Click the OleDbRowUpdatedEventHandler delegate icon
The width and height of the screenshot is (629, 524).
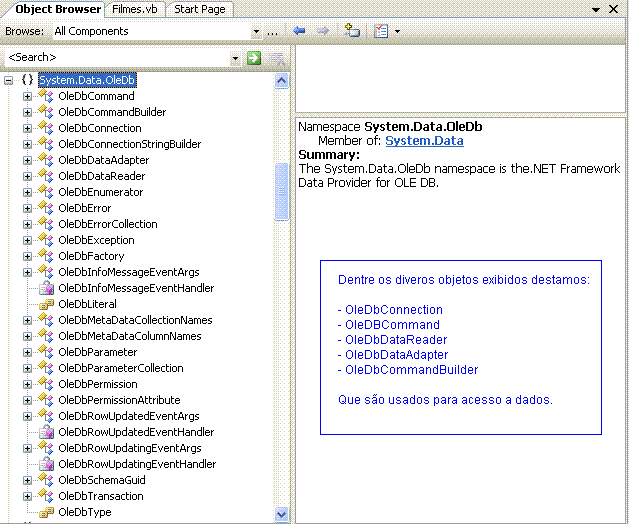46,432
